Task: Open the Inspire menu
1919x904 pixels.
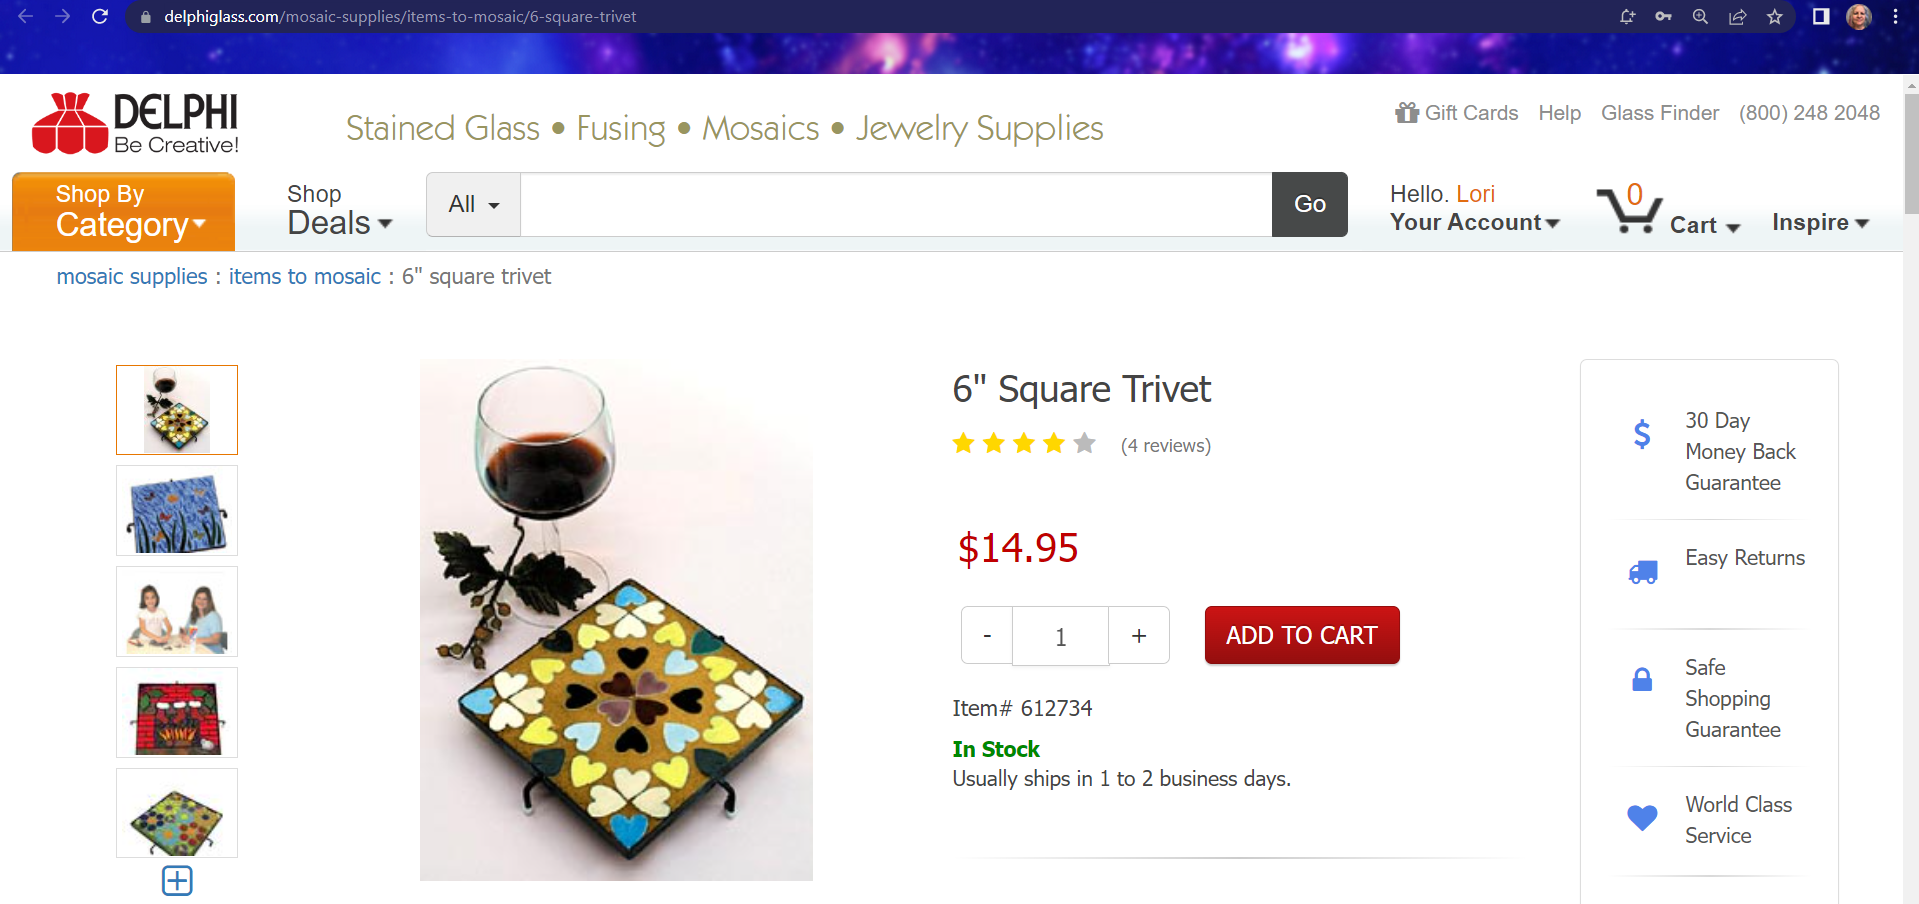Action: point(1820,222)
